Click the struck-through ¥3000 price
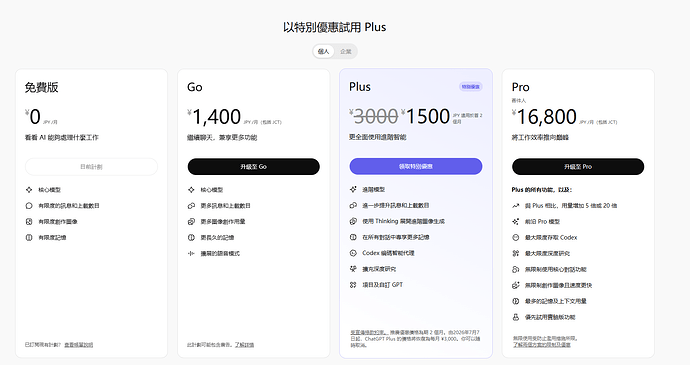690x365 pixels. pyautogui.click(x=374, y=116)
